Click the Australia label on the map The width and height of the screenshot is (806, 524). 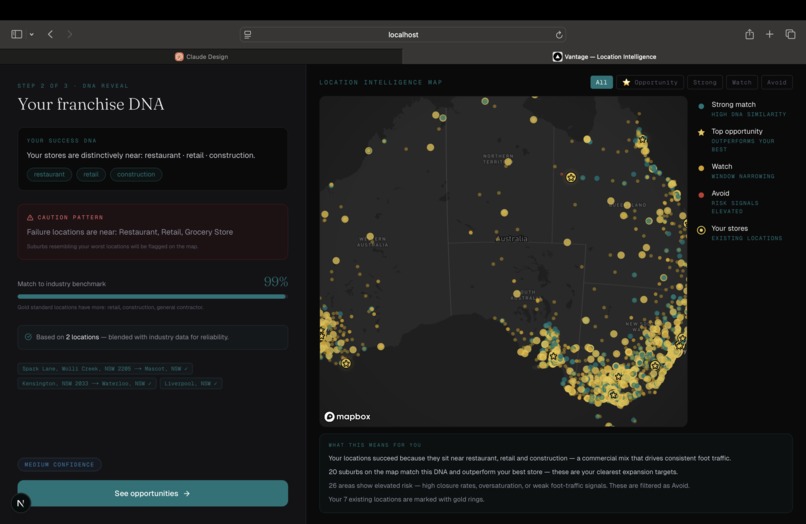pyautogui.click(x=512, y=239)
